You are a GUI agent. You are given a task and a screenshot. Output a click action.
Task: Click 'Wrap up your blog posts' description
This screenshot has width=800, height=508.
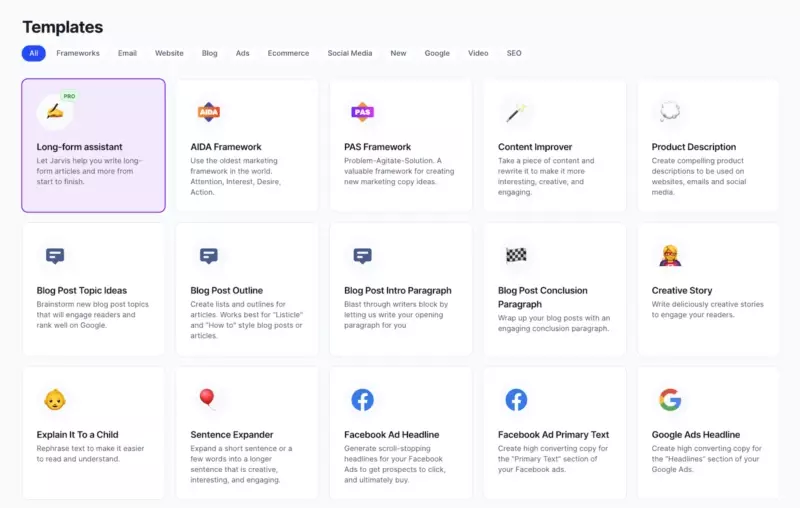pos(554,323)
